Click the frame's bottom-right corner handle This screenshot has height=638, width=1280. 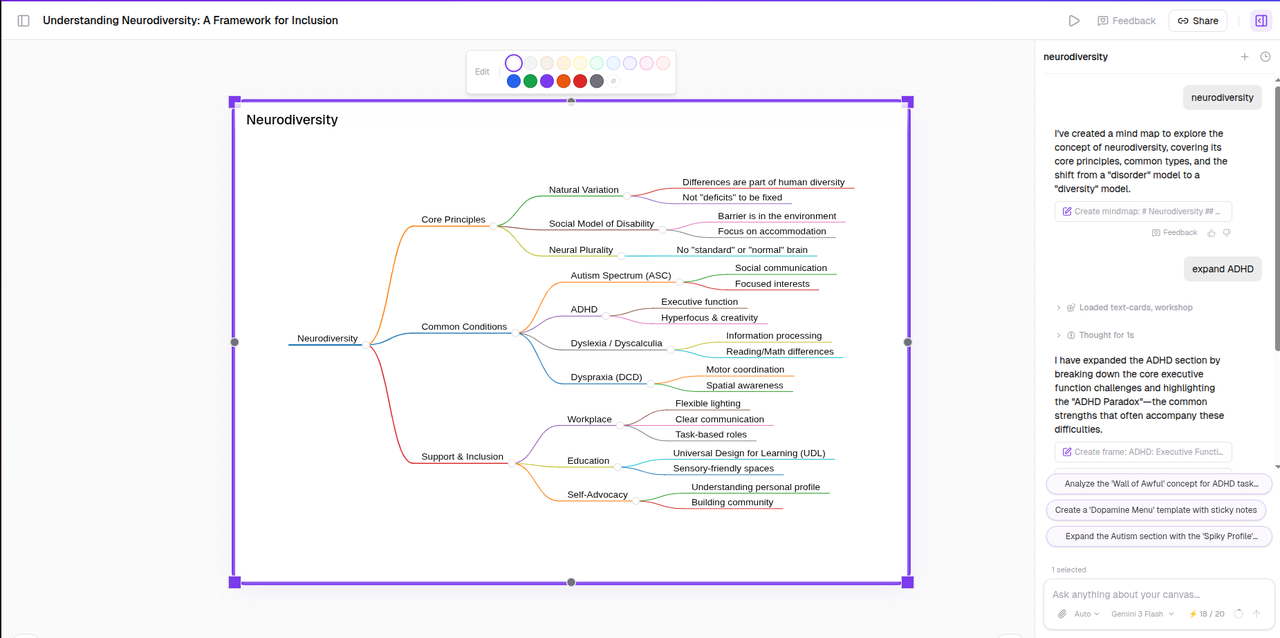(908, 582)
